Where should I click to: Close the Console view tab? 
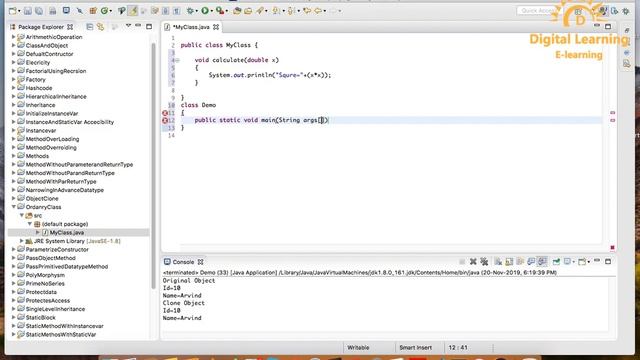tap(200, 262)
